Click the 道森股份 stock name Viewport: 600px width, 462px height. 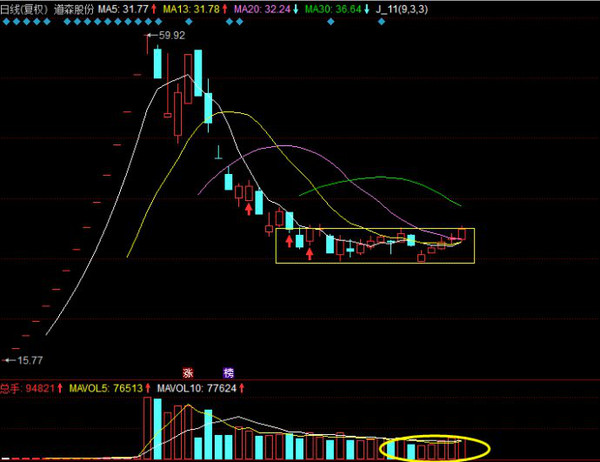tap(73, 8)
